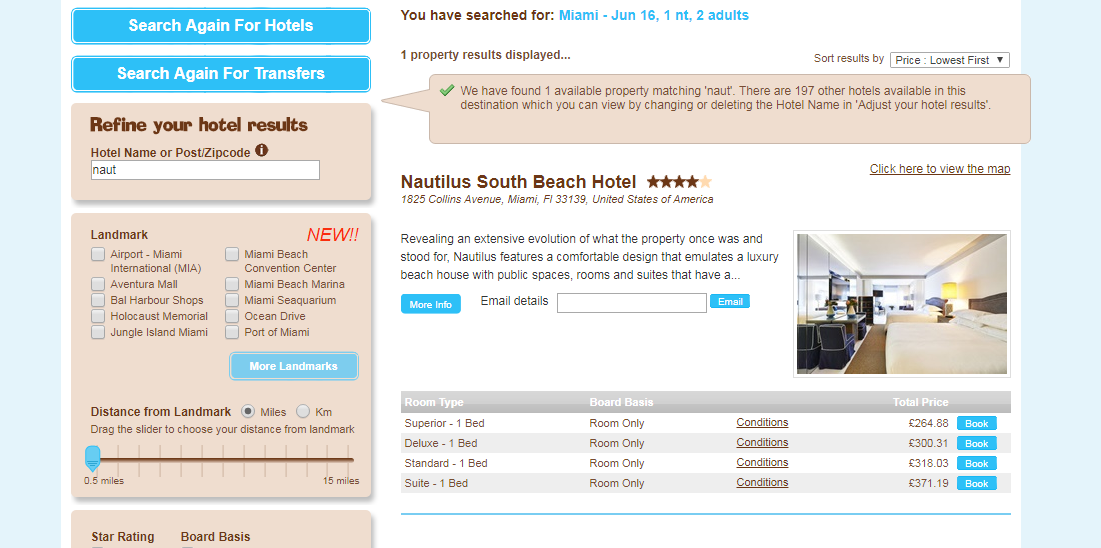Viewport: 1101px width, 548px height.
Task: Open the map view link
Action: (x=939, y=169)
